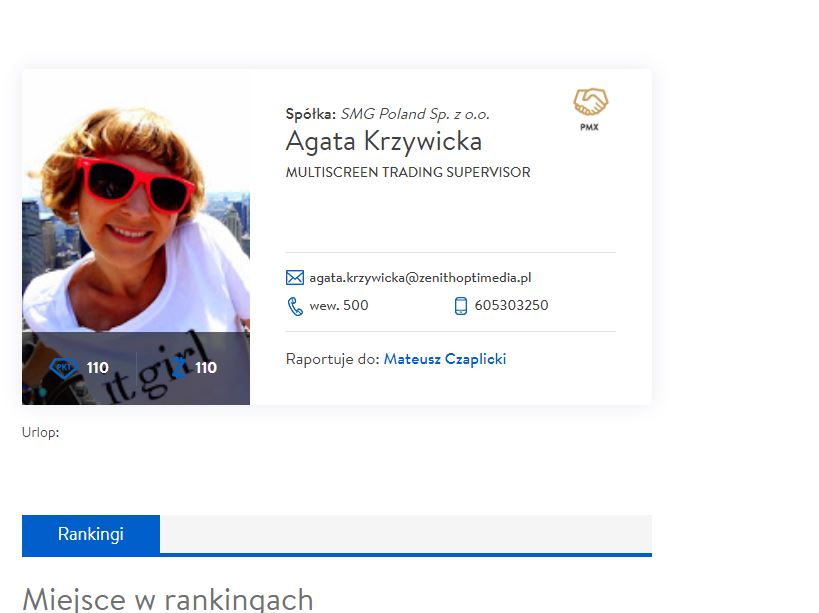Click the ranking score 110 on the right
Screen dimensions: 819x613
click(x=206, y=368)
